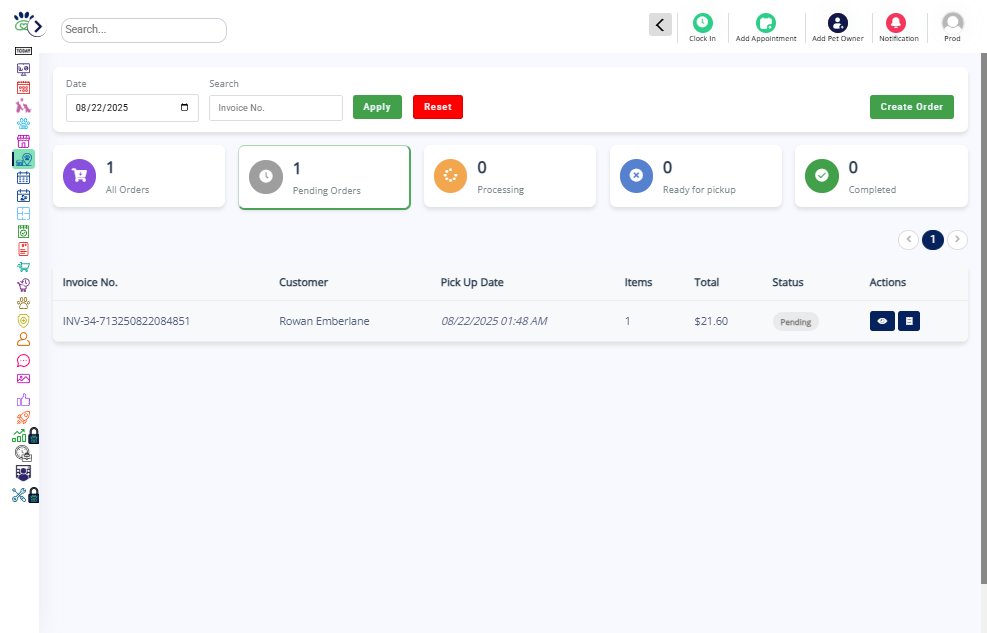This screenshot has height=633, width=987.
Task: Go to the previous page of orders
Action: tap(908, 239)
